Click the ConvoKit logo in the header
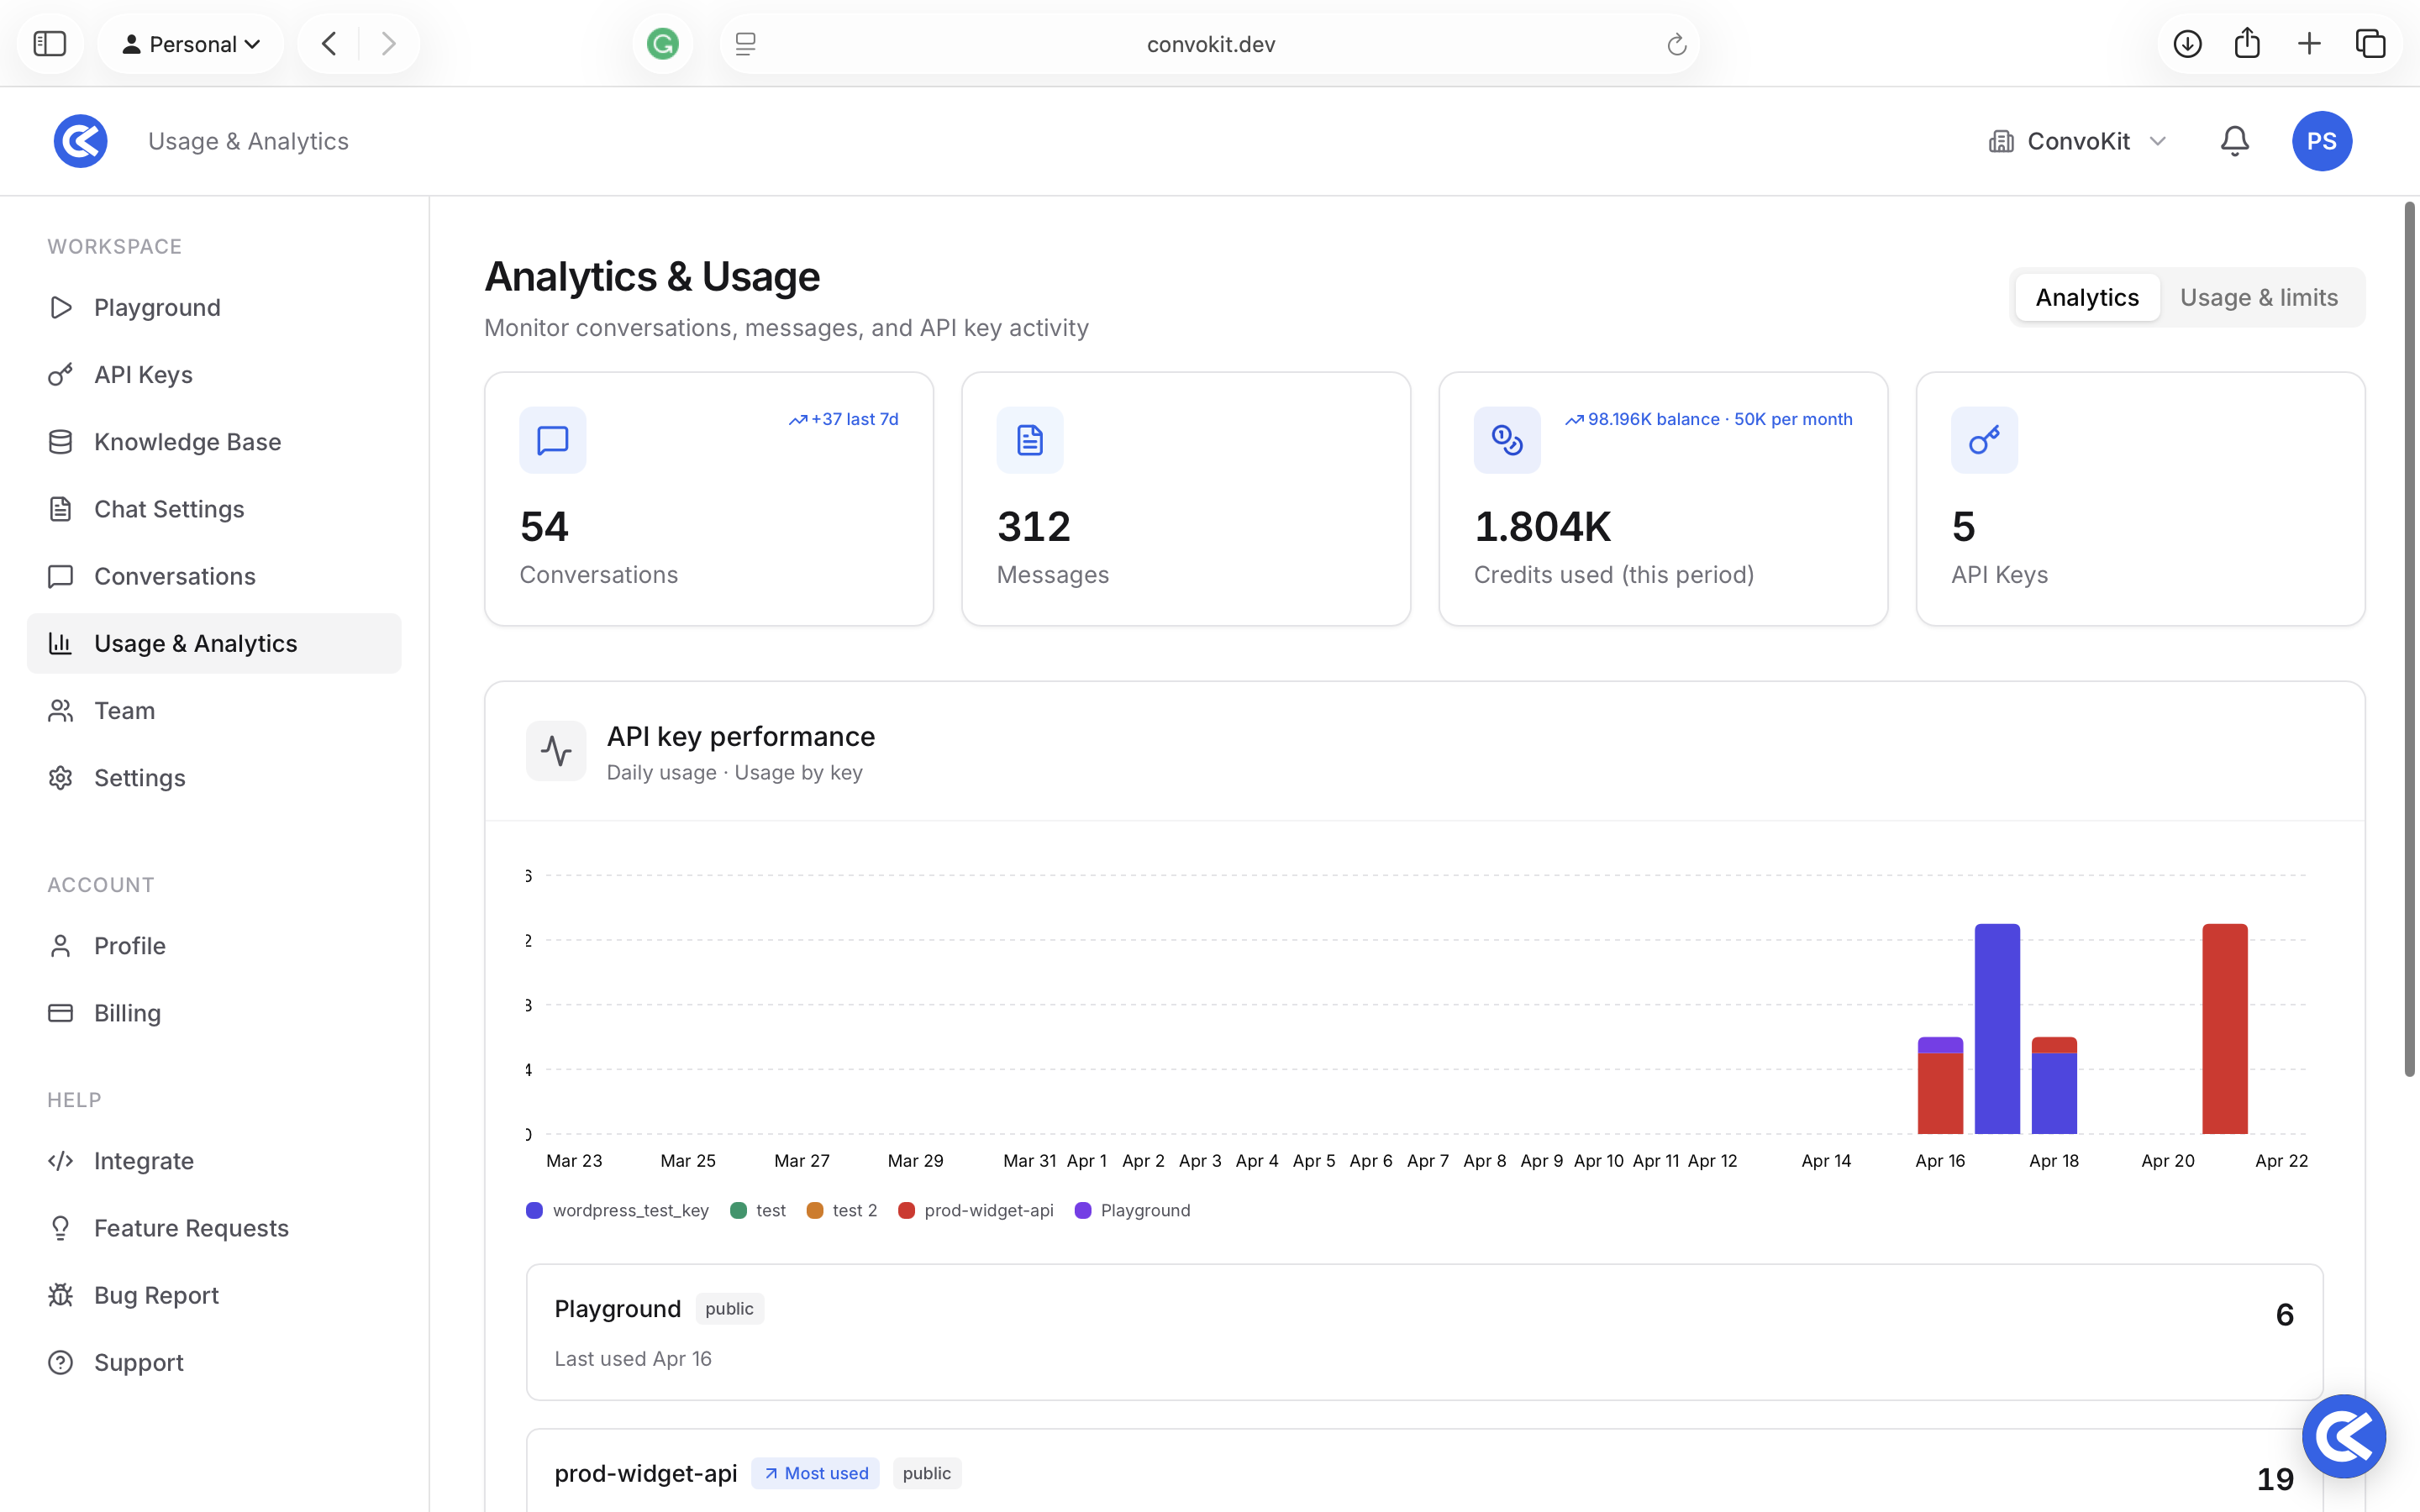The height and width of the screenshot is (1512, 2420). 80,141
